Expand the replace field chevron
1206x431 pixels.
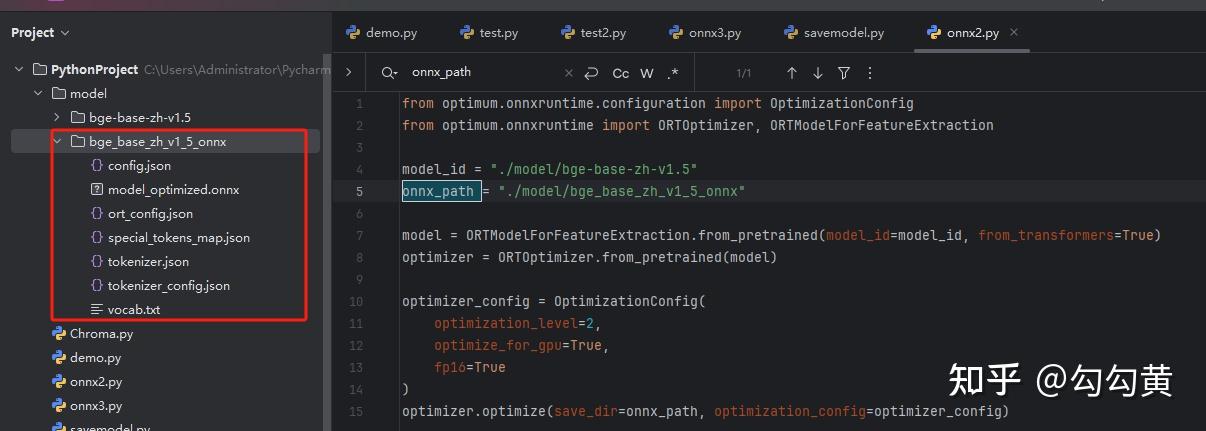pos(348,73)
